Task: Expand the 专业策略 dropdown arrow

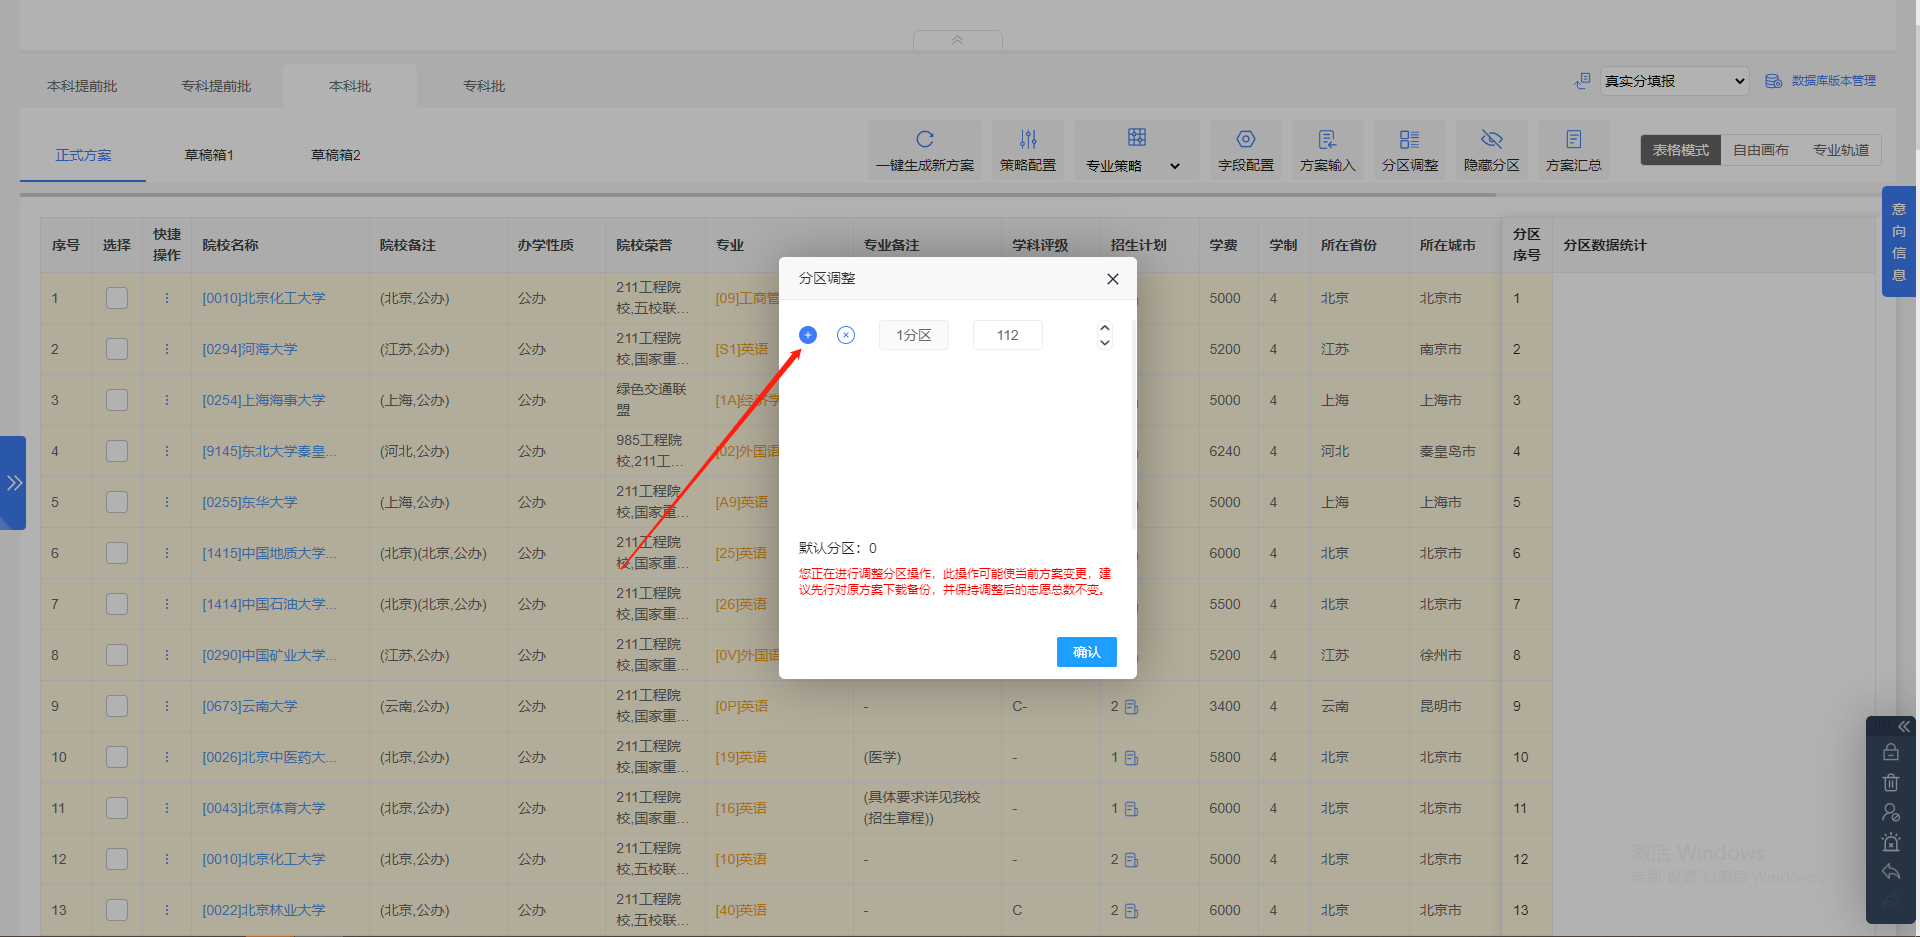Action: (x=1174, y=168)
